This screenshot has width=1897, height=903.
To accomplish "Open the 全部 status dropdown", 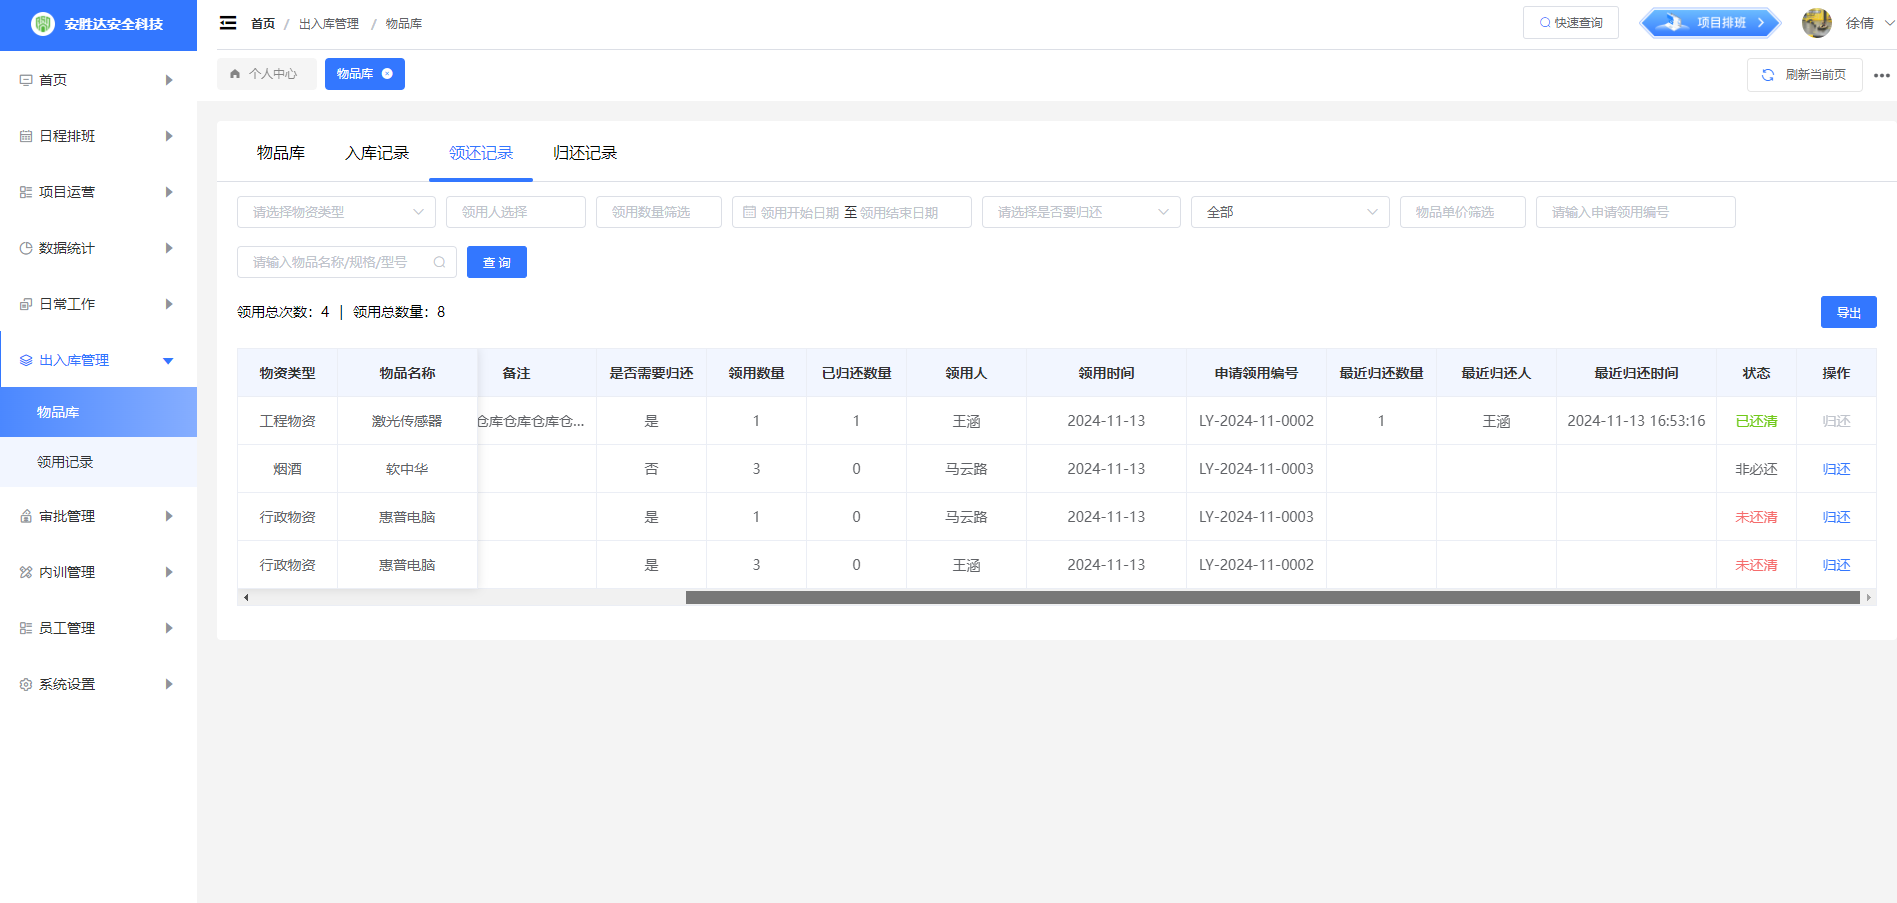I will tap(1289, 212).
